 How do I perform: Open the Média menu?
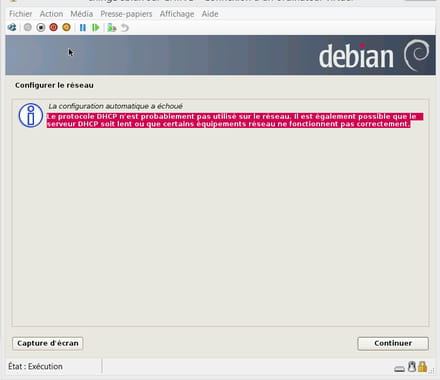(x=82, y=14)
